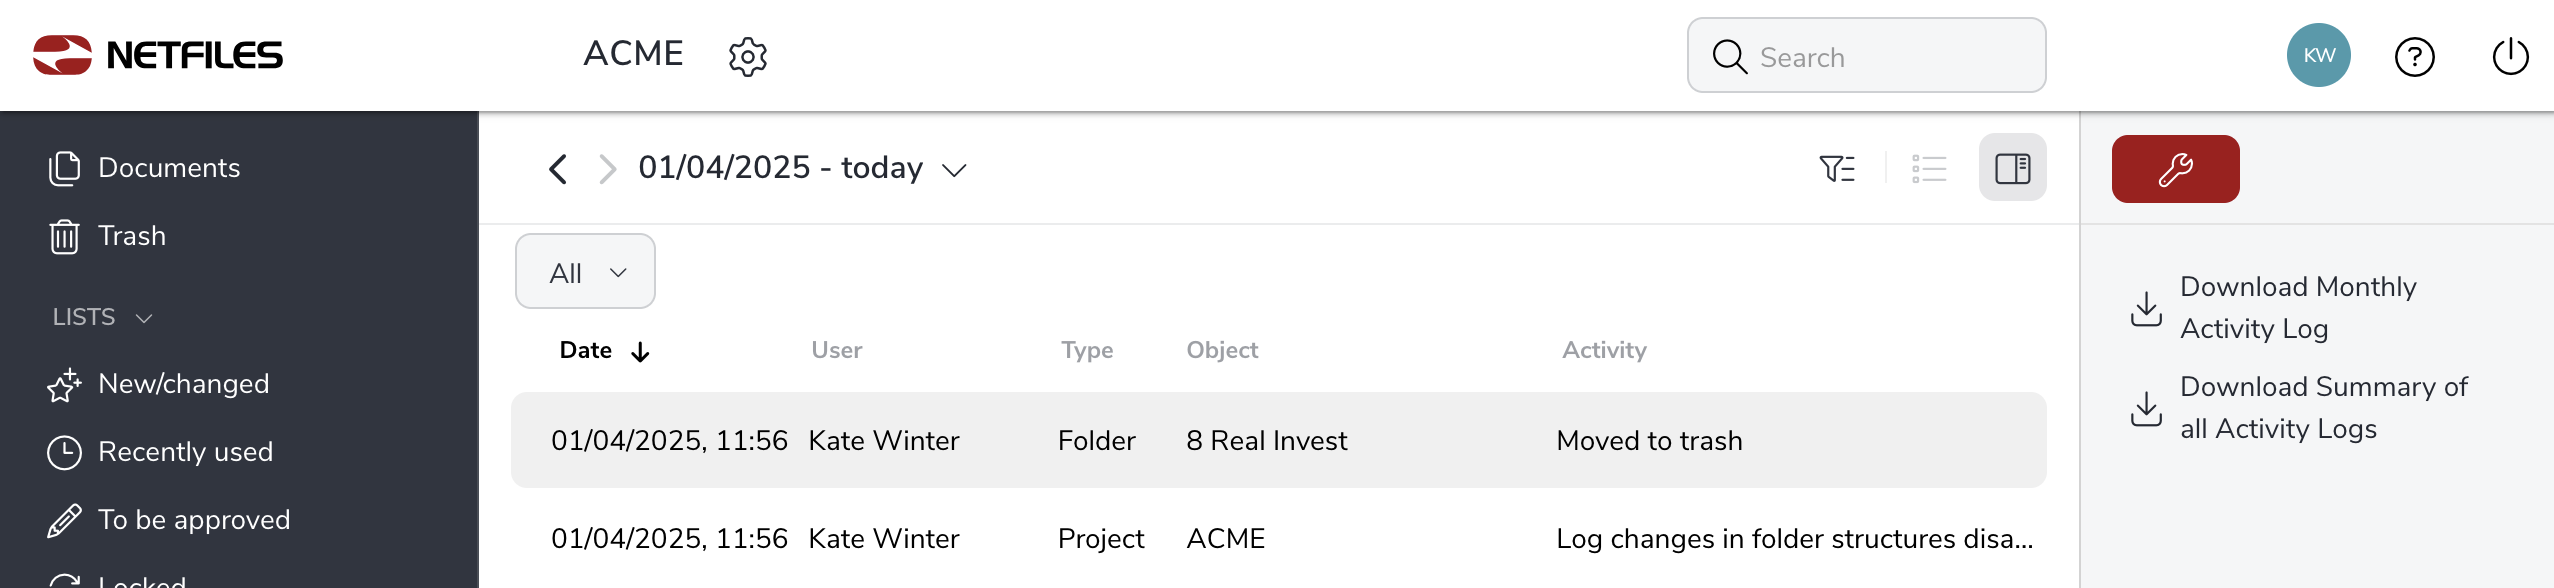
Task: Go to previous date range arrow
Action: [x=558, y=168]
